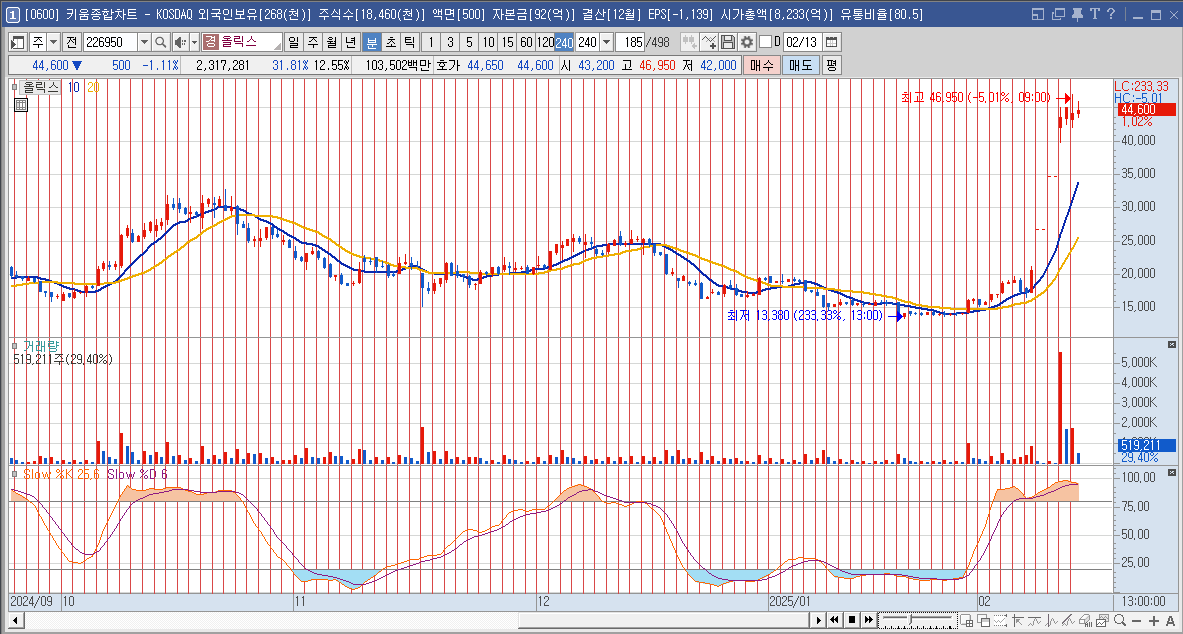Click the candlestick compare icon

coord(689,42)
